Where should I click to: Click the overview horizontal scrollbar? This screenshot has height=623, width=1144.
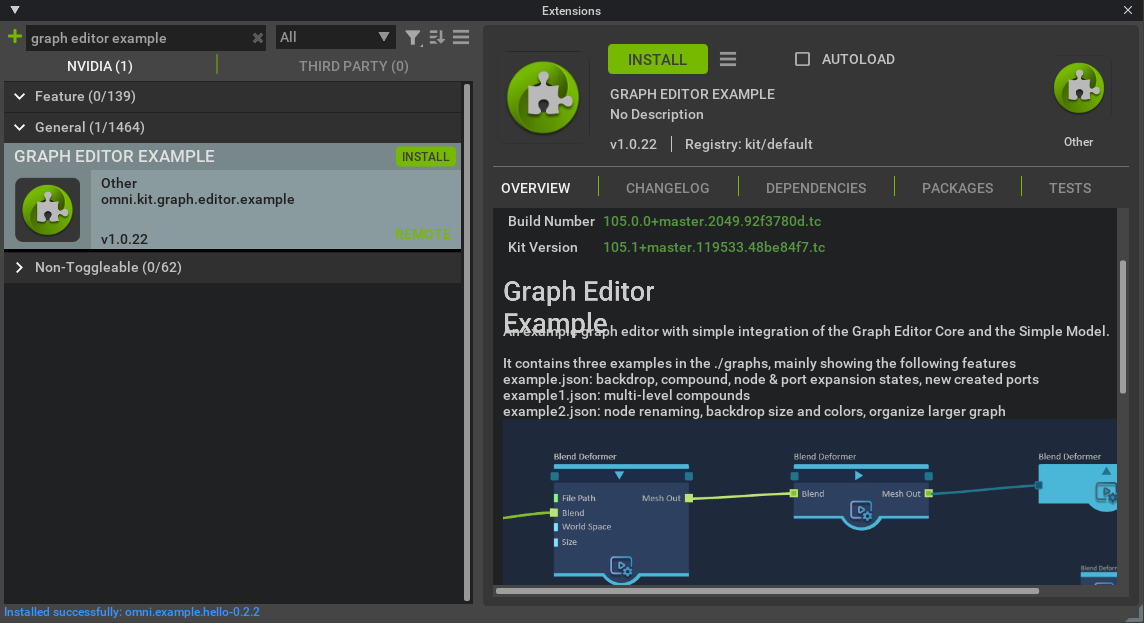767,591
